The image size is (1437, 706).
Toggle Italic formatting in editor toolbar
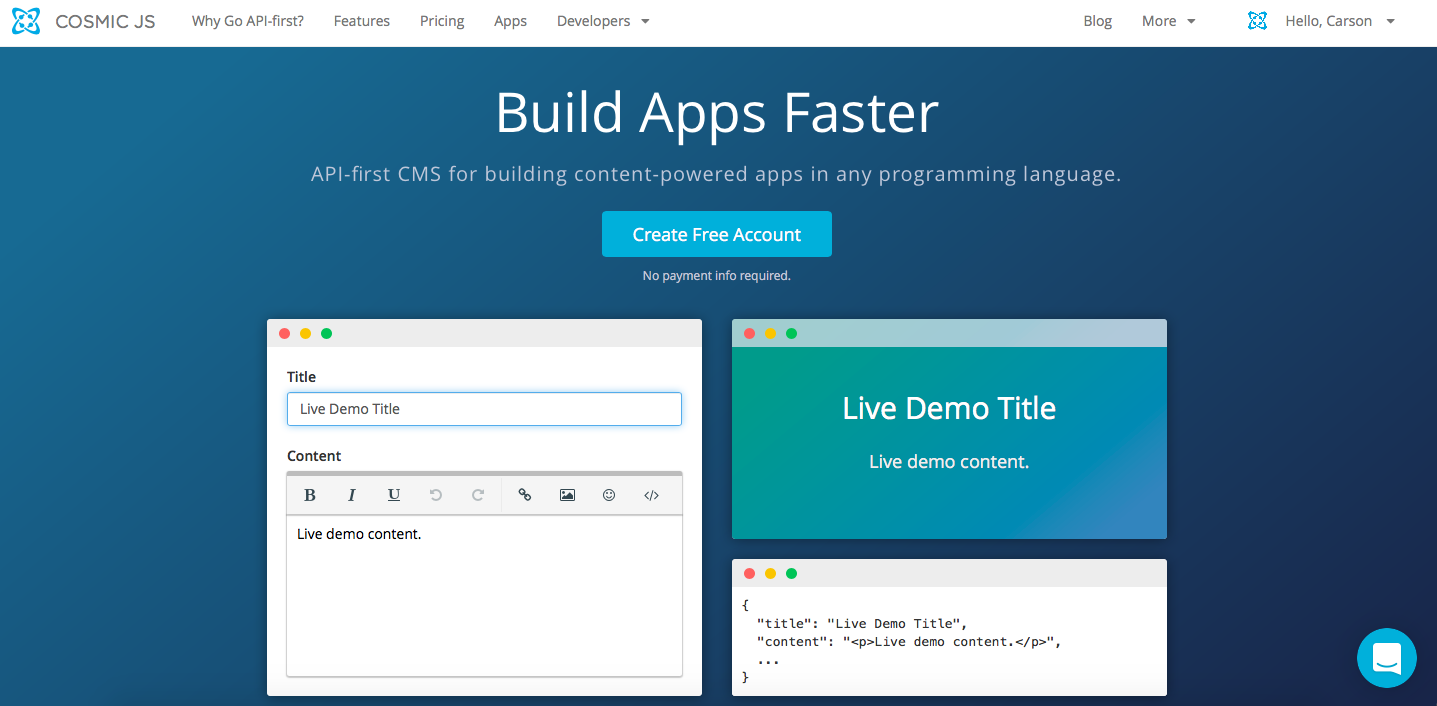pyautogui.click(x=352, y=495)
